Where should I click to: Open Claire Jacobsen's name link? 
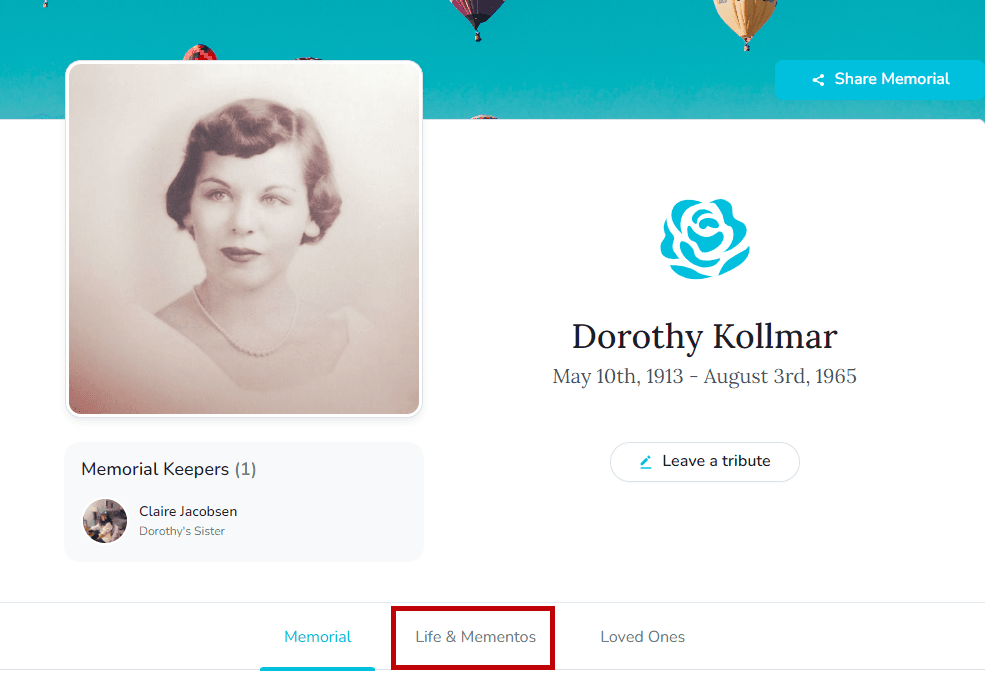coord(188,512)
